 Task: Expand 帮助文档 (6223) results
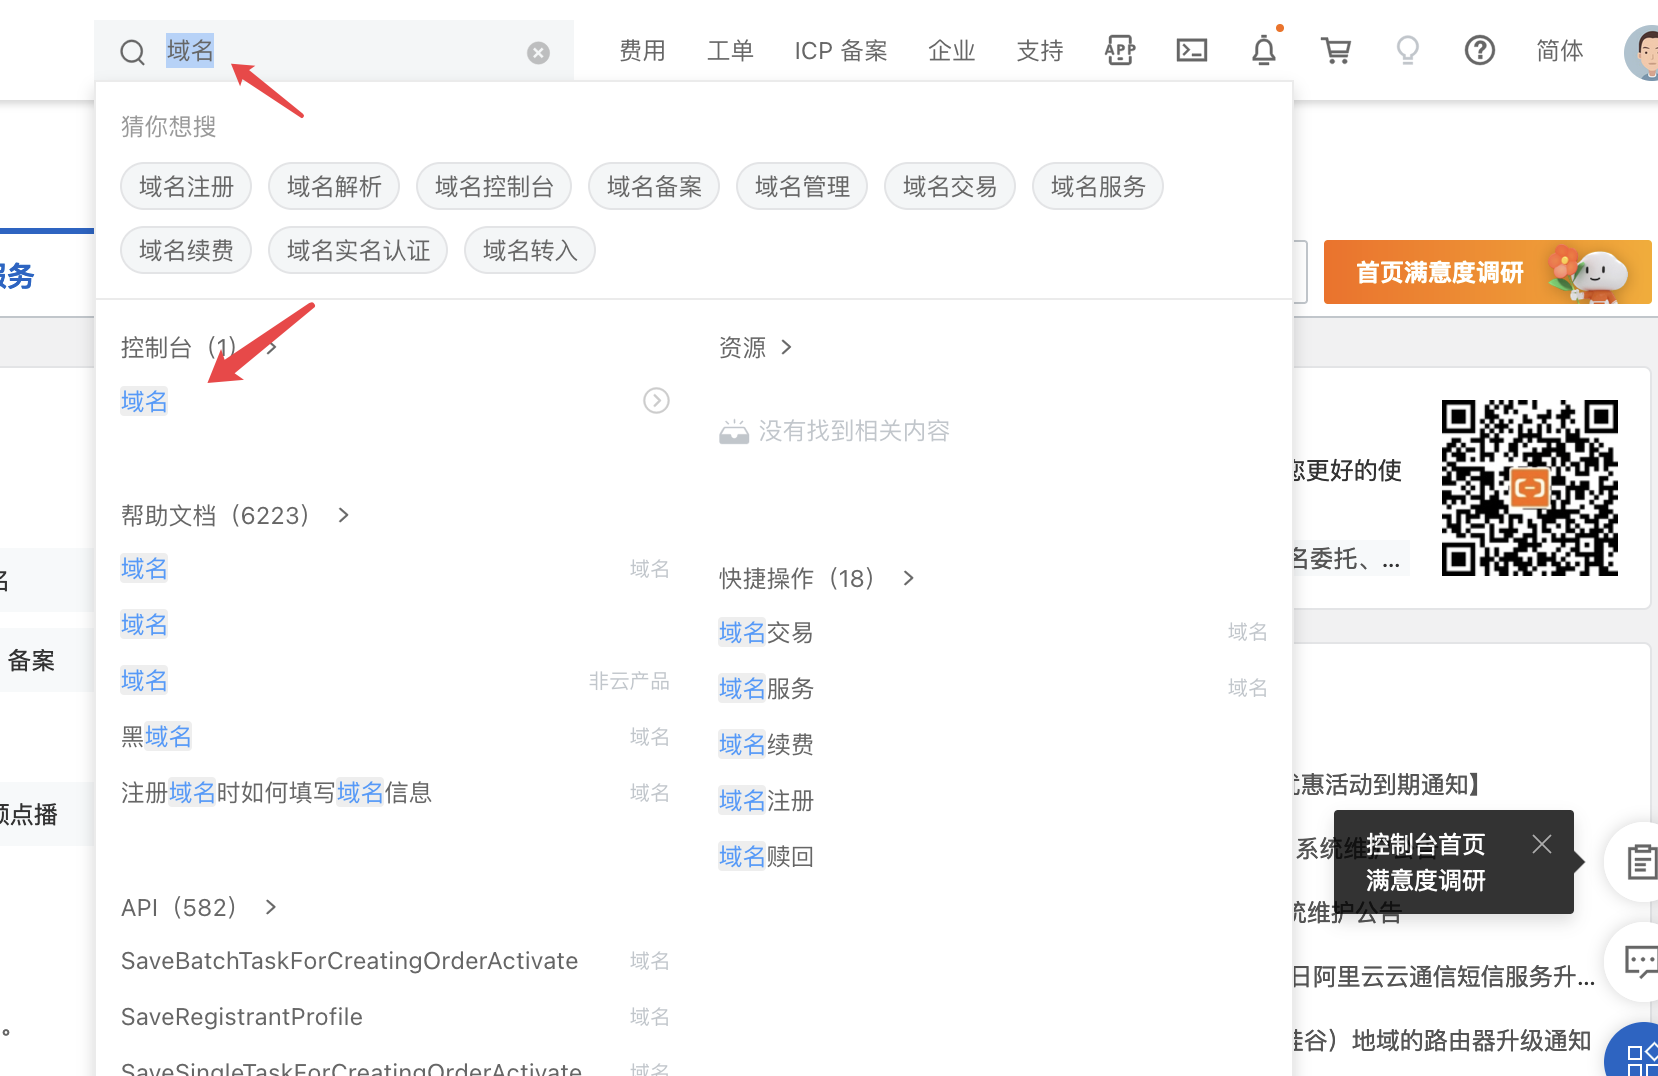235,516
